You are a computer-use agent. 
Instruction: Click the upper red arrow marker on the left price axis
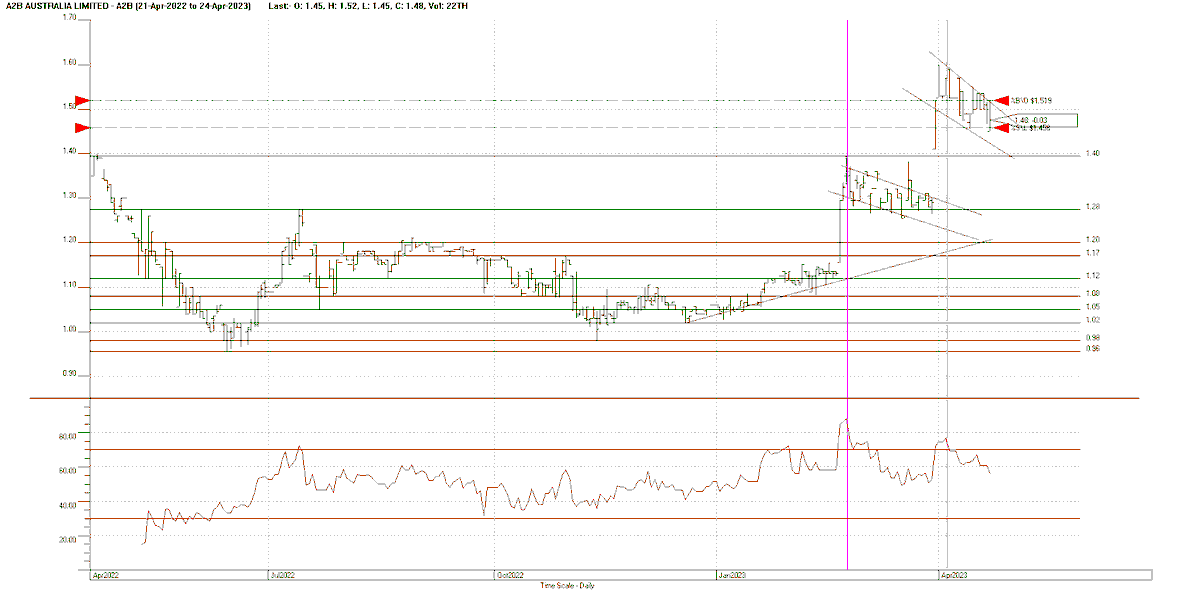tap(82, 101)
